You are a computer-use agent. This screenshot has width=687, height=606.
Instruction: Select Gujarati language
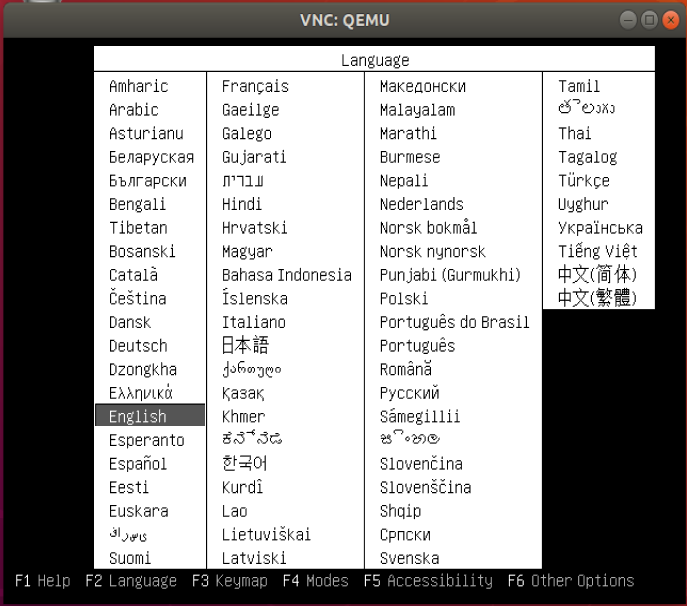click(x=254, y=157)
